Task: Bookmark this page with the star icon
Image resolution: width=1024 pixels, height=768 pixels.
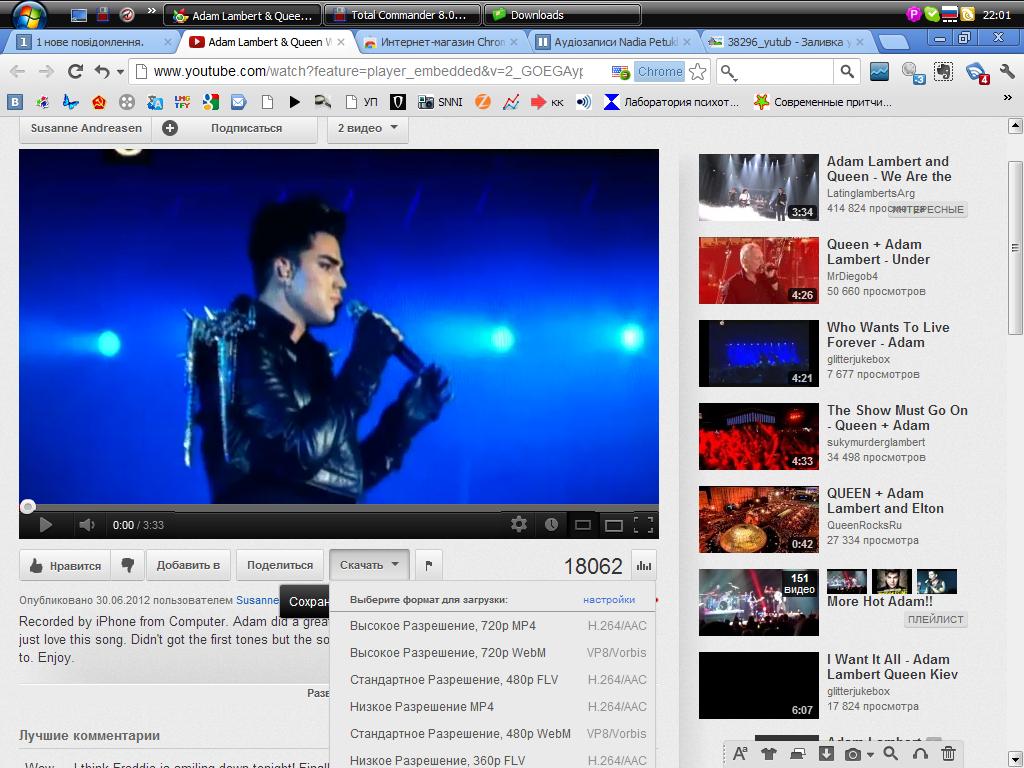Action: click(697, 71)
